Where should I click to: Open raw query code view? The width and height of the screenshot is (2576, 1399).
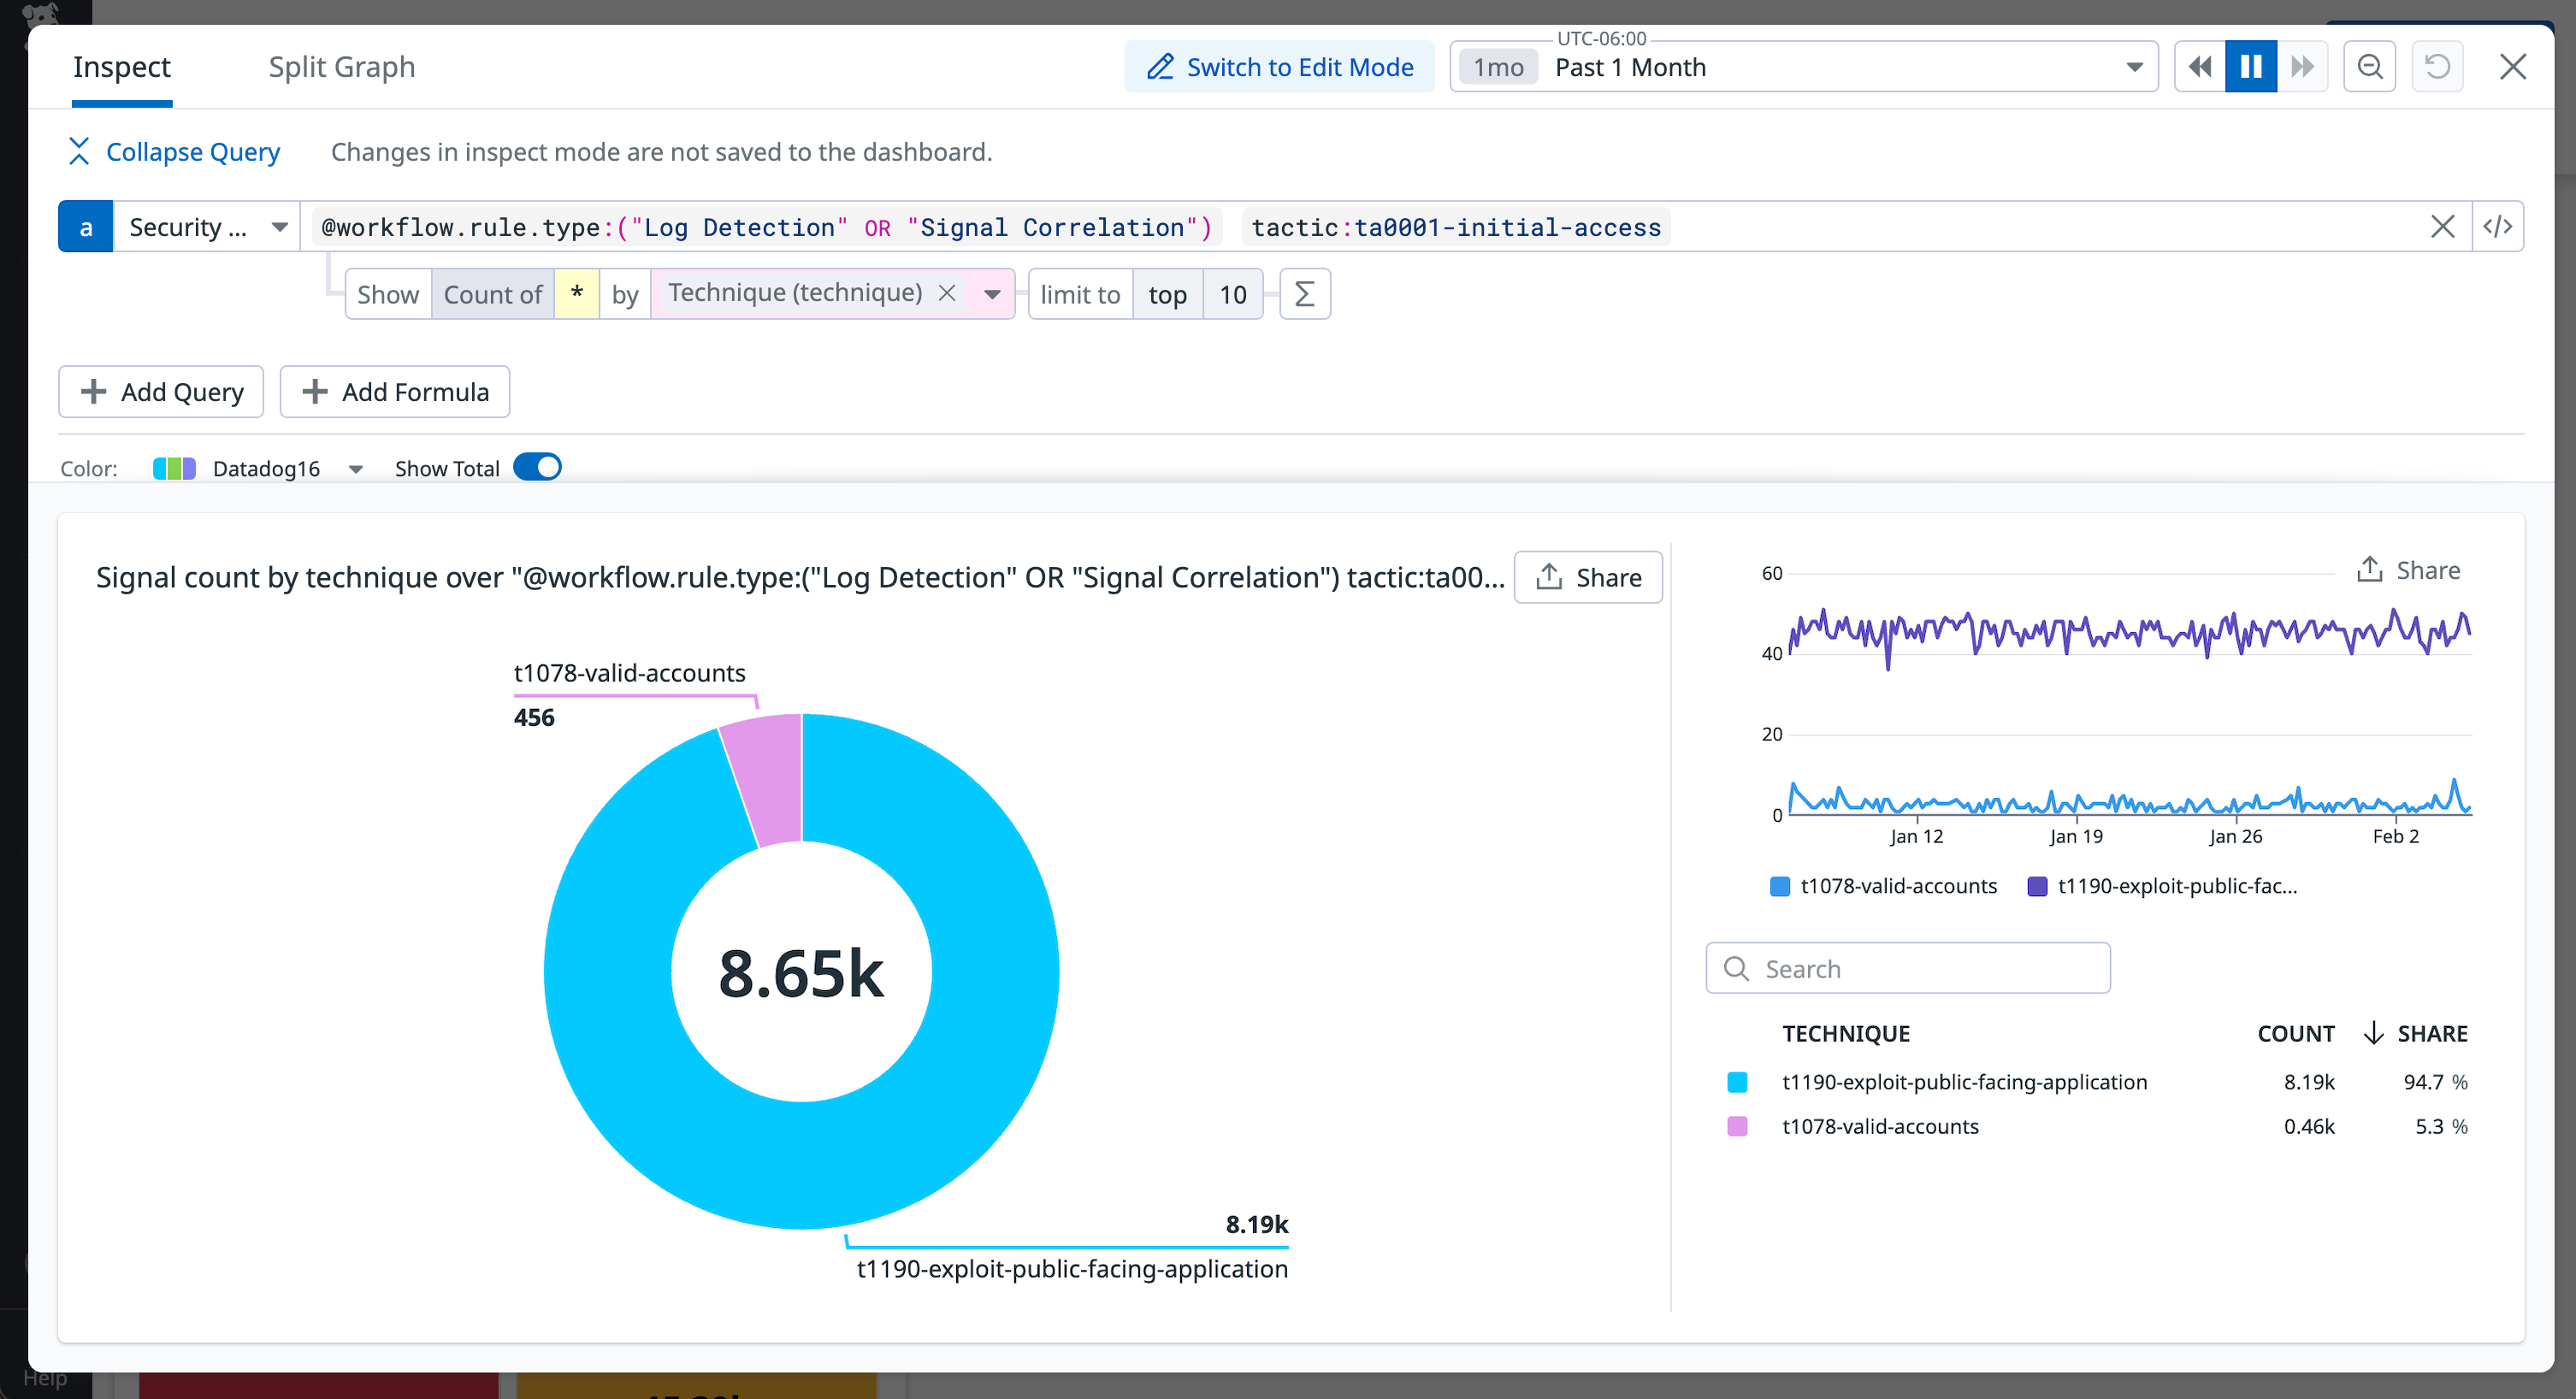coord(2498,226)
